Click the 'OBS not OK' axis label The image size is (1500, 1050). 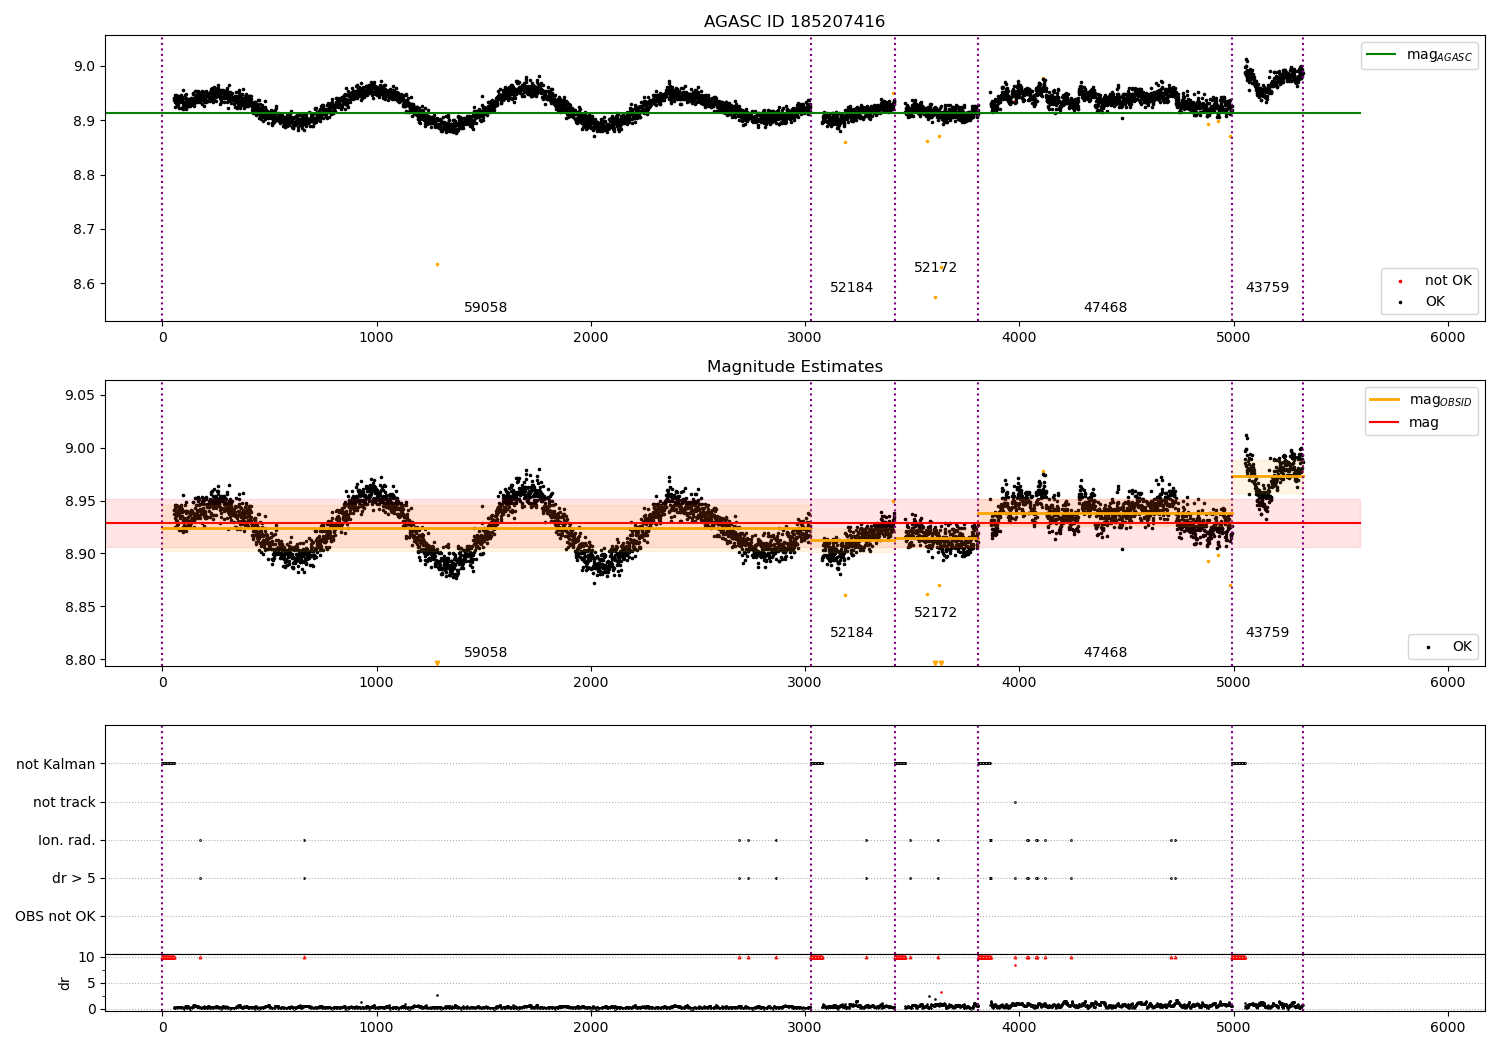[55, 916]
